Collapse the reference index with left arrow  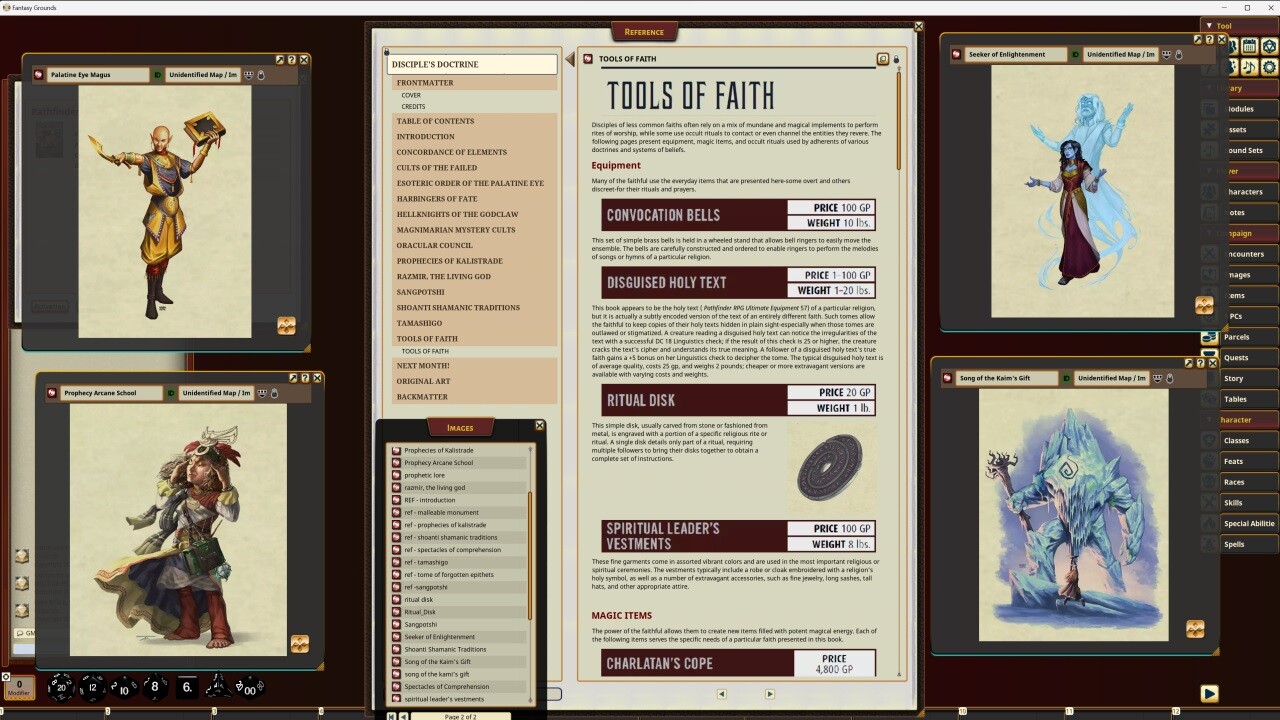coord(570,60)
